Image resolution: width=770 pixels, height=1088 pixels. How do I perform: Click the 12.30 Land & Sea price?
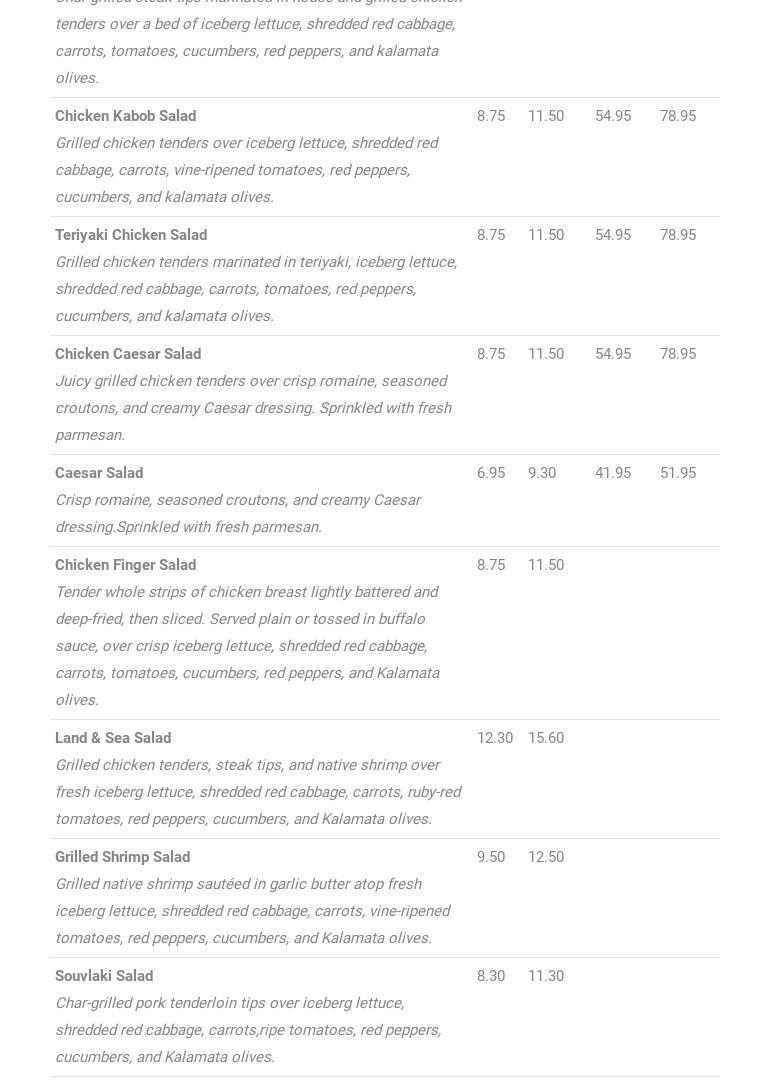[x=495, y=738]
